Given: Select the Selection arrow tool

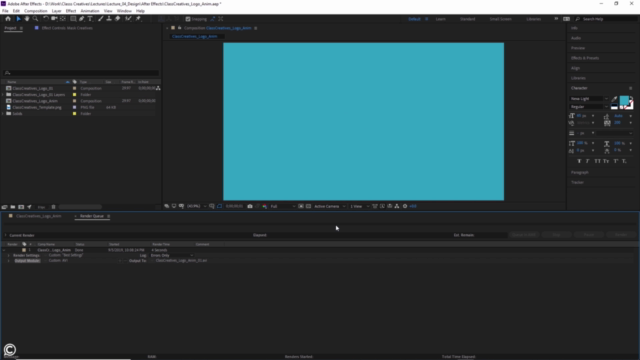Looking at the screenshot, I should [18, 19].
